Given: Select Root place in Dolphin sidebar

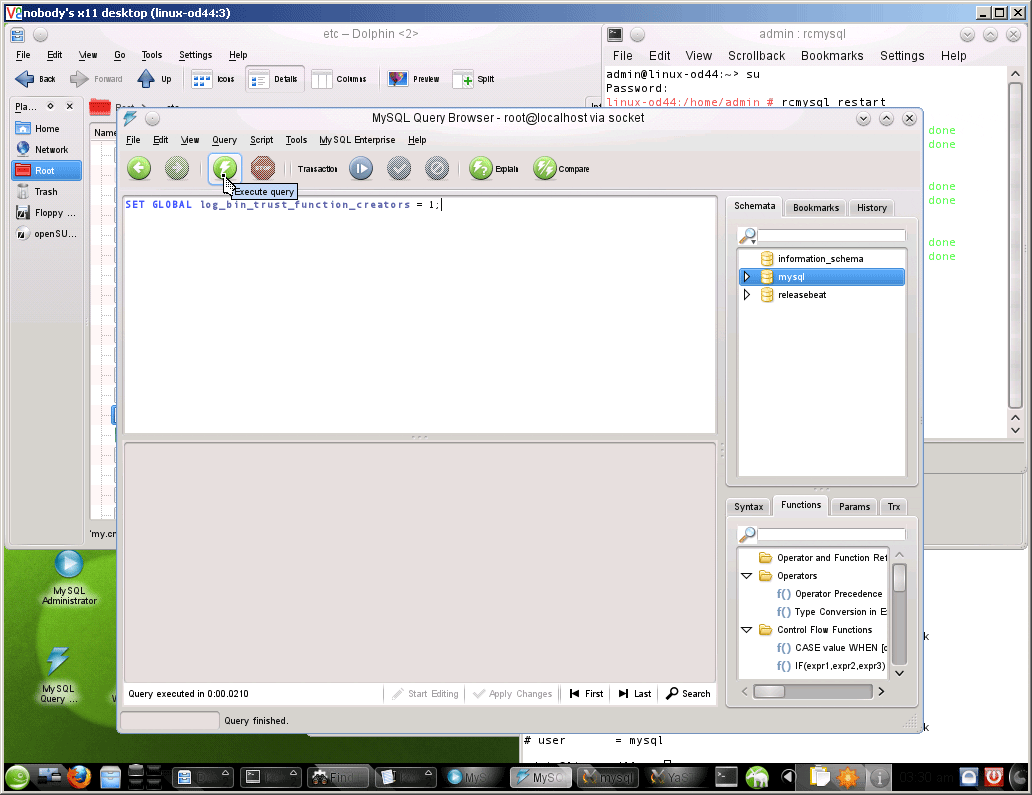Looking at the screenshot, I should 47,170.
